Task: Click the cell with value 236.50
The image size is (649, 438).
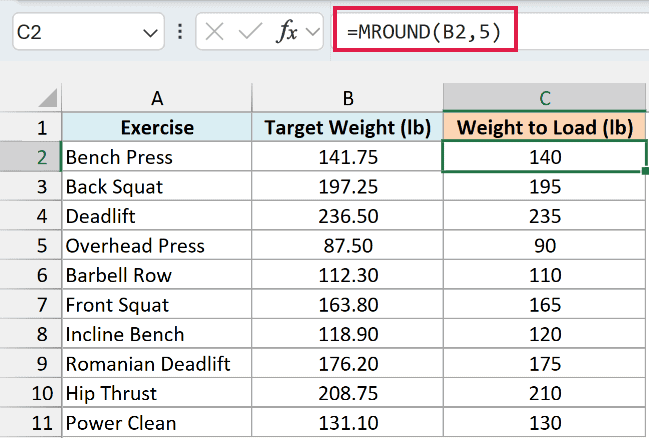Action: pyautogui.click(x=348, y=216)
